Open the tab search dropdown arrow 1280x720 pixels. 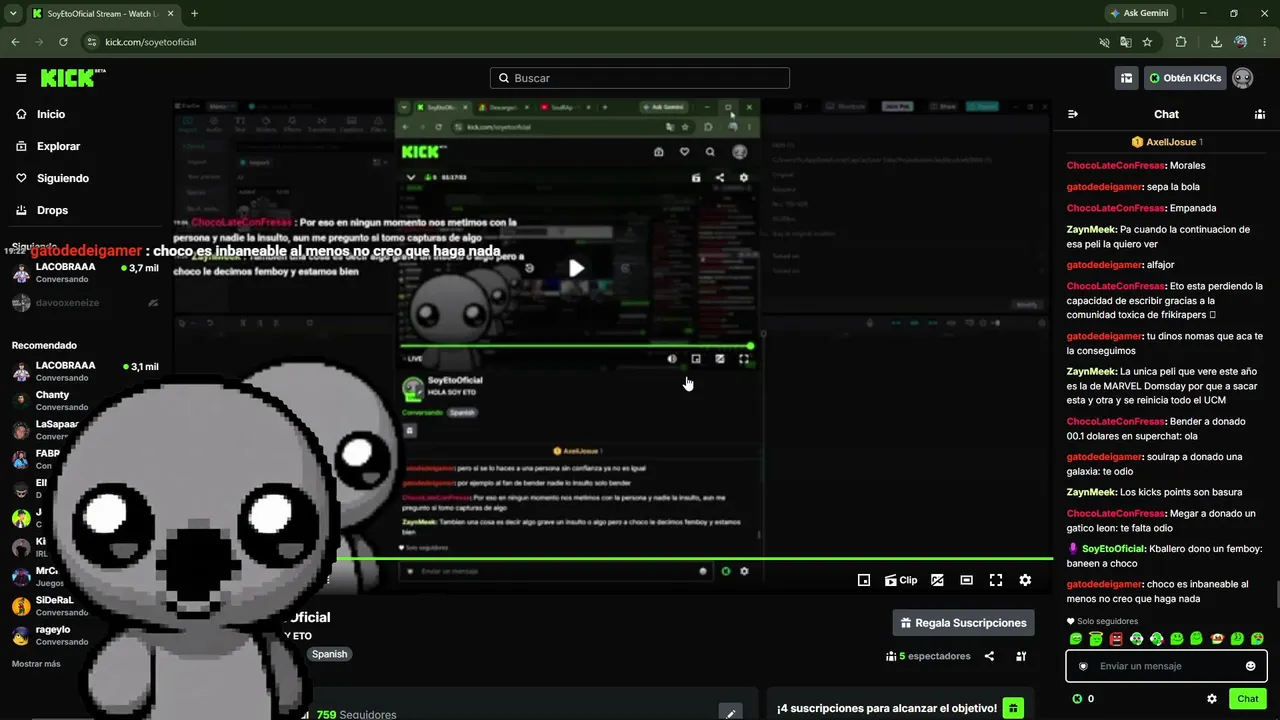click(x=13, y=14)
